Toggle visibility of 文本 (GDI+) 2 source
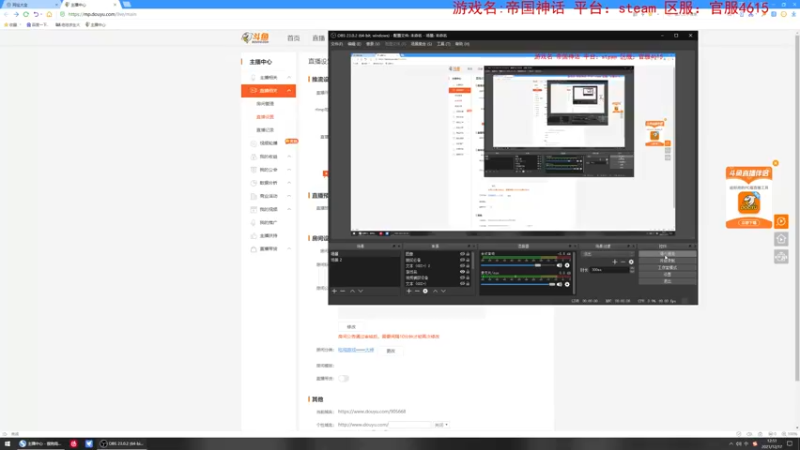 pos(462,266)
